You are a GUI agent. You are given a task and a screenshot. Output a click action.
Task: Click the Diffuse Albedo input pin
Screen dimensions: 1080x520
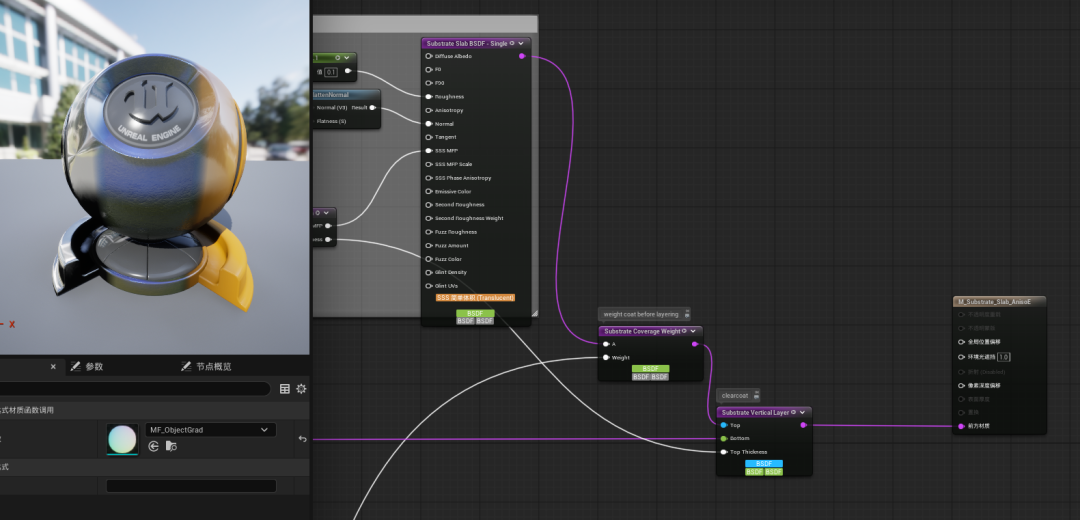[429, 56]
